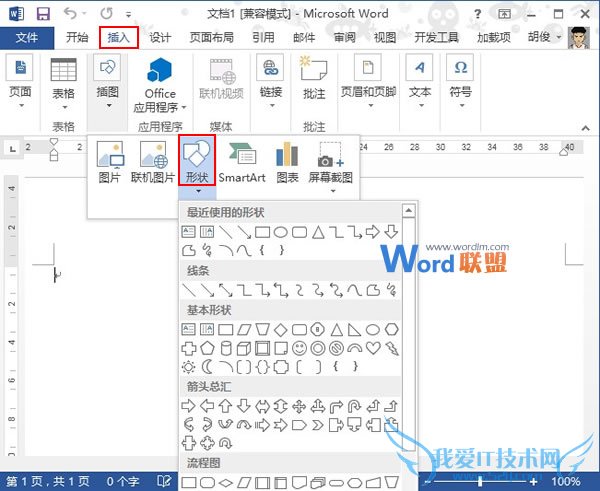Select the scribble shape in Lines section

pos(392,290)
